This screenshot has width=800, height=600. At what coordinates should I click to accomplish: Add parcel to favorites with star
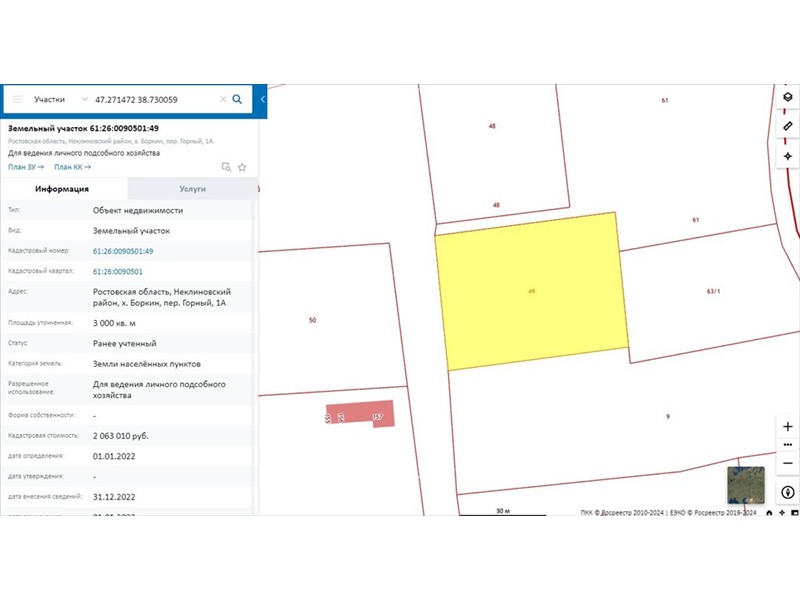[242, 167]
